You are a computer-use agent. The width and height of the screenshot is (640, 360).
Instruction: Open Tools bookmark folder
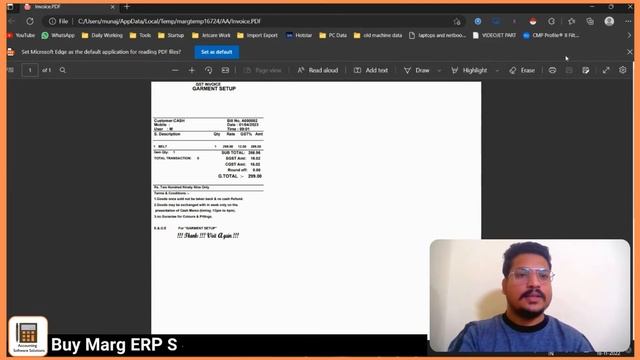point(140,36)
